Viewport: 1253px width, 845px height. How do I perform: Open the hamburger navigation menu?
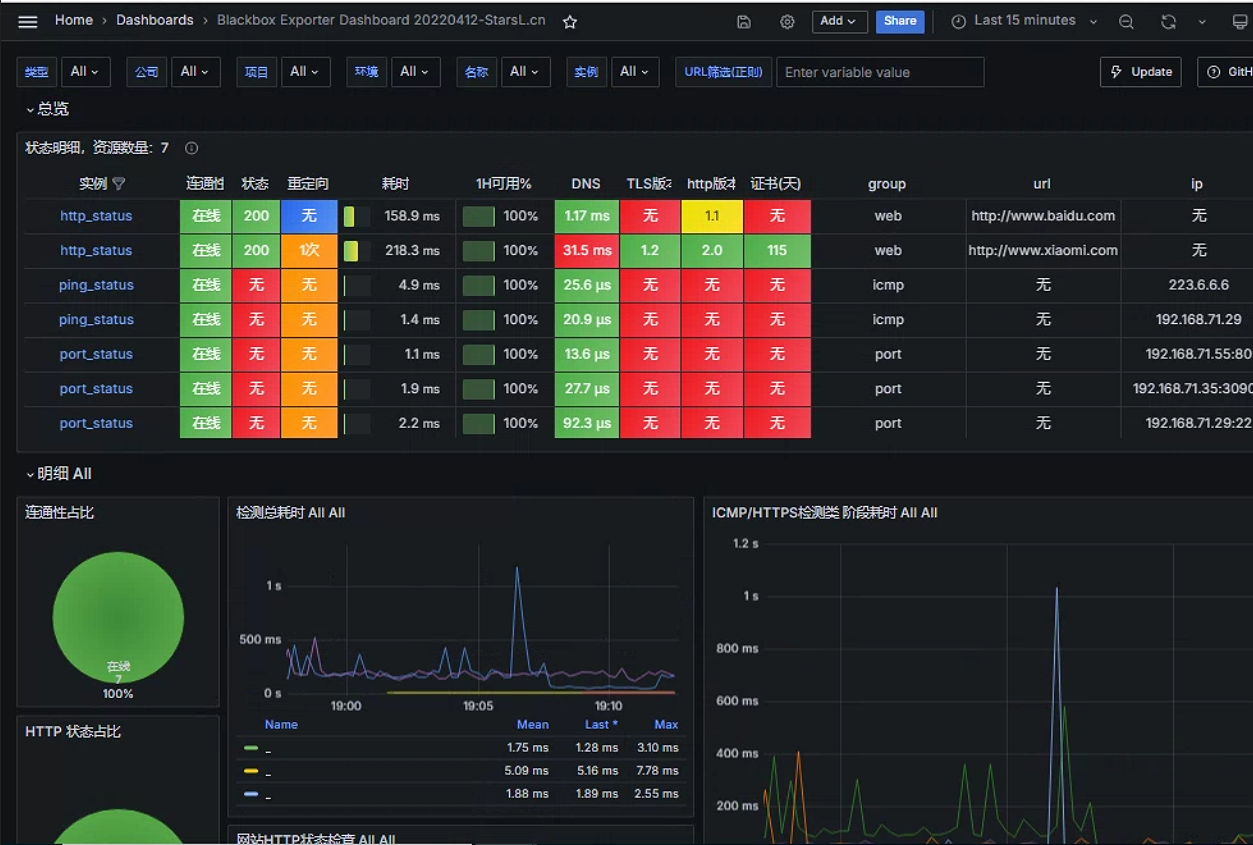click(x=28, y=21)
